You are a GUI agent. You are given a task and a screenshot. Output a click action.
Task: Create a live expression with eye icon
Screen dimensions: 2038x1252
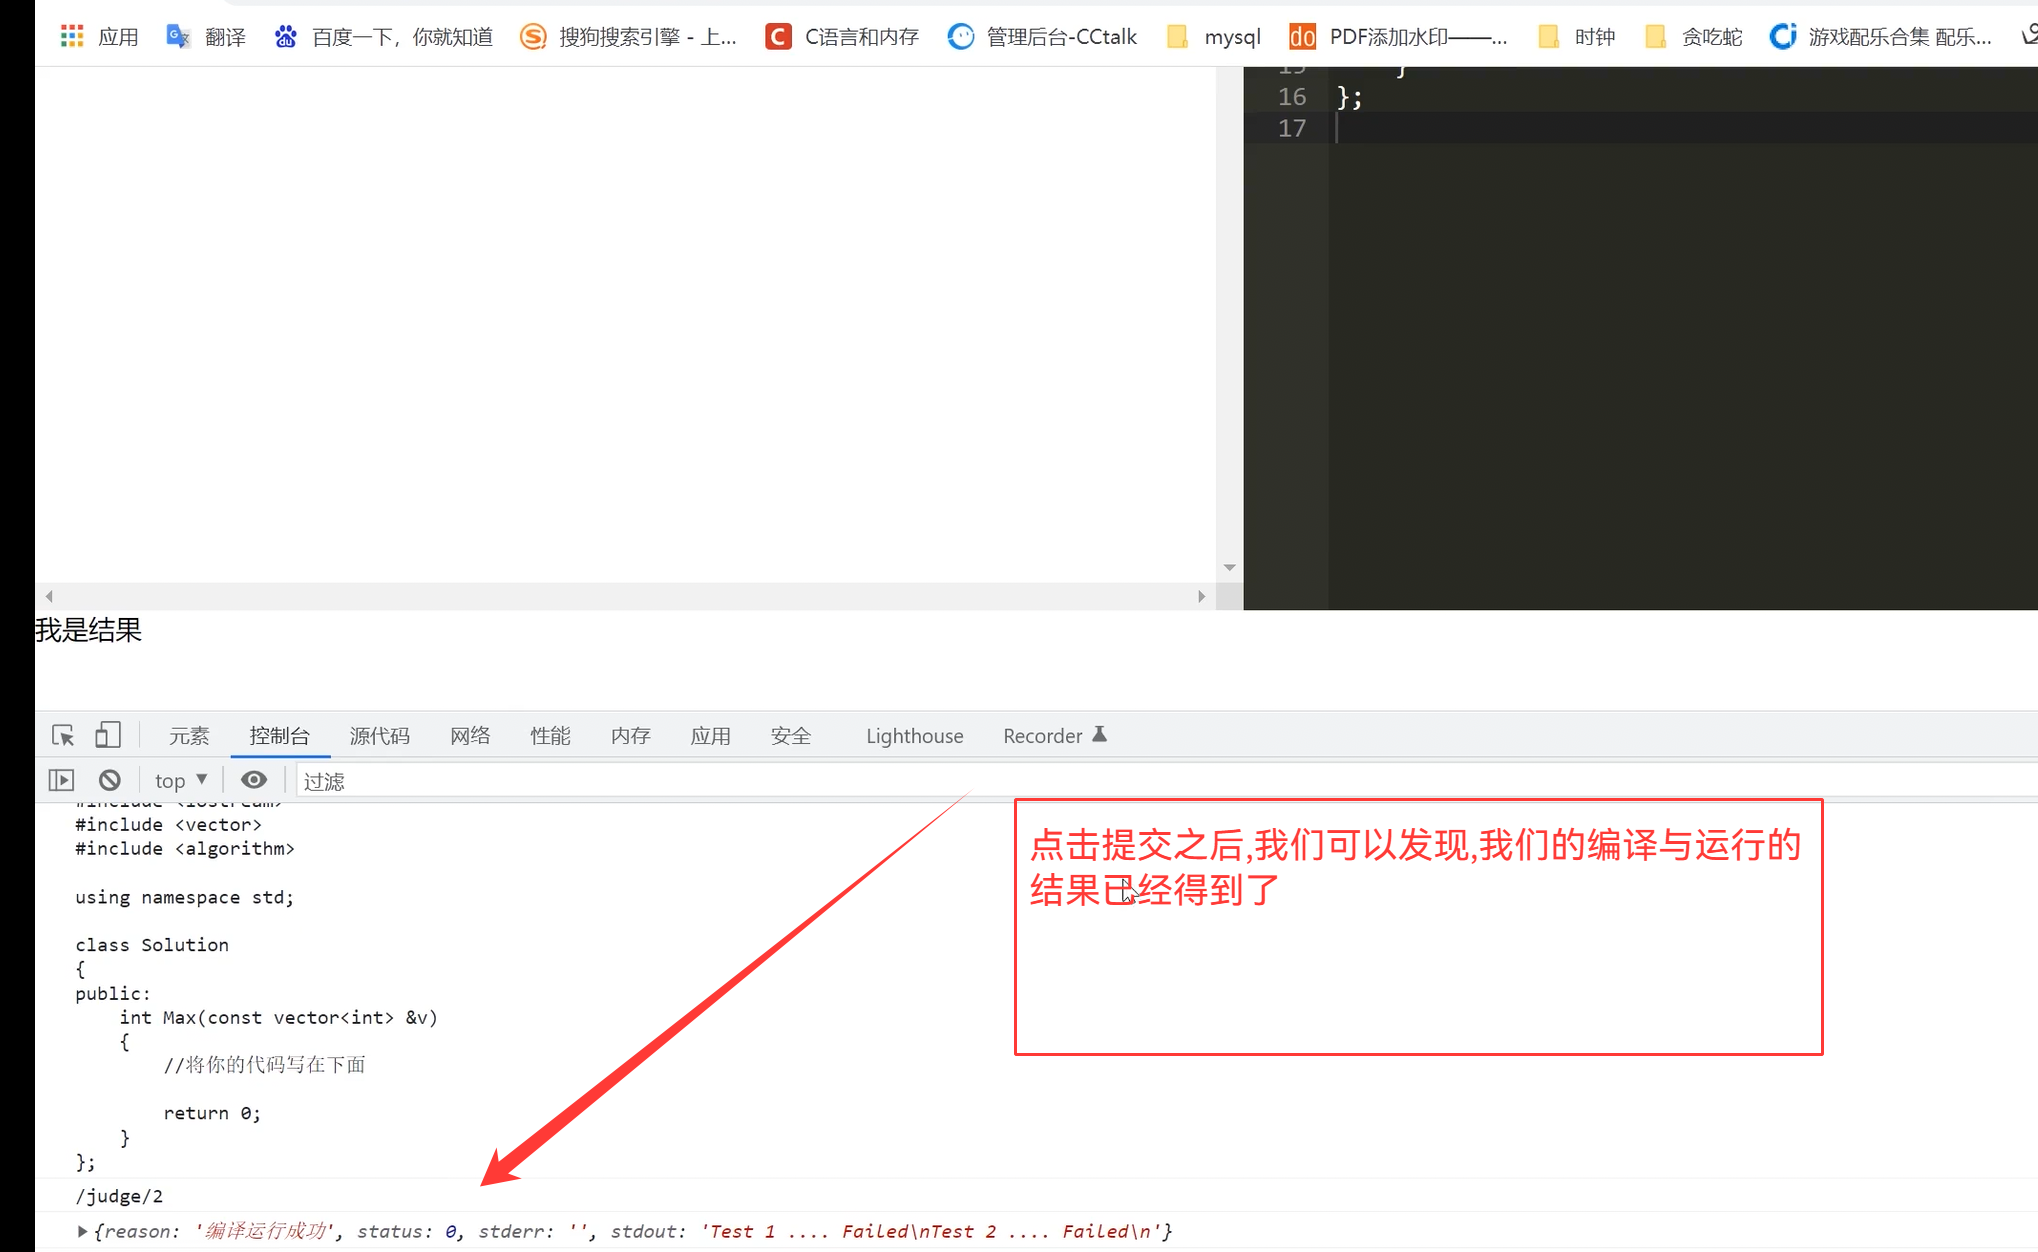click(x=254, y=780)
